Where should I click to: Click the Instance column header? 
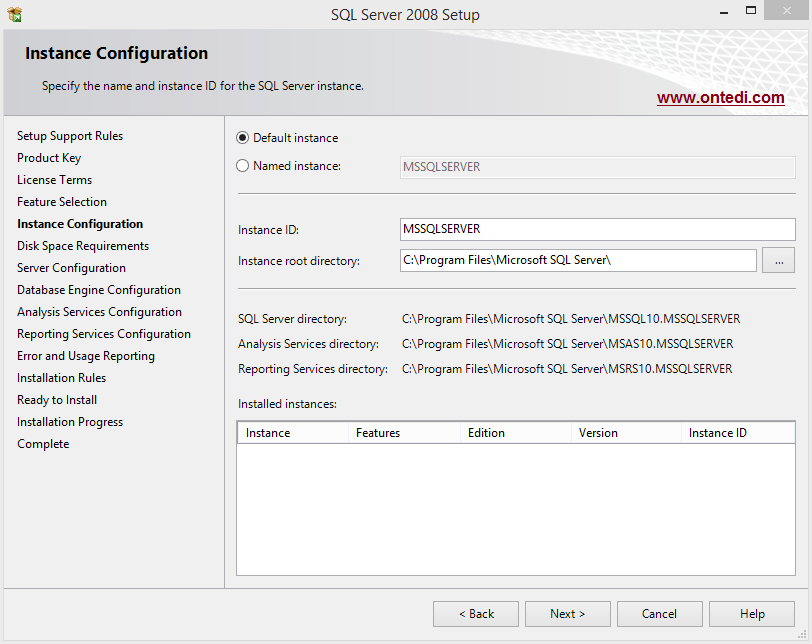coord(293,433)
